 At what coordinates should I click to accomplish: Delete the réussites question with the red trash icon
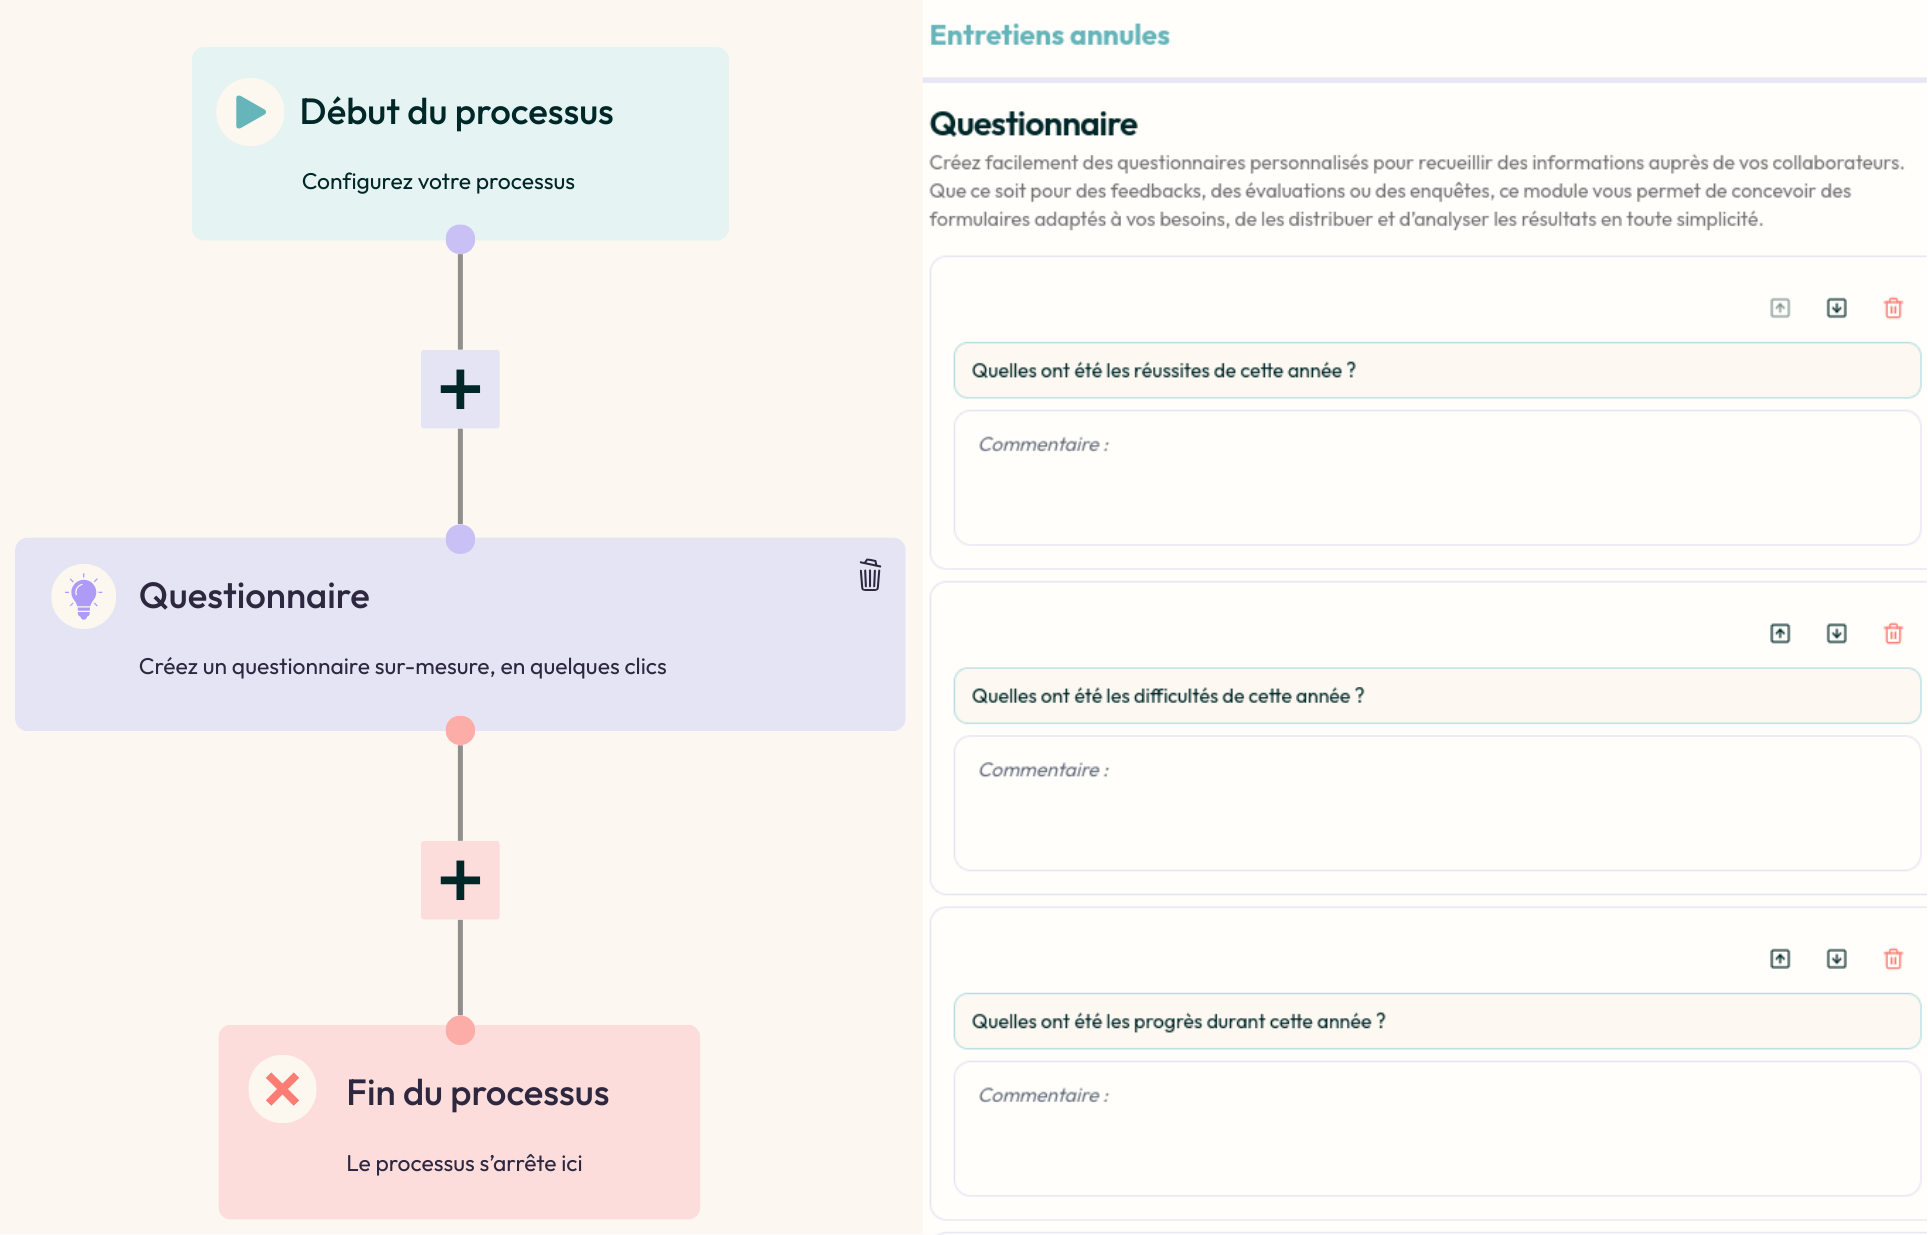[x=1893, y=308]
